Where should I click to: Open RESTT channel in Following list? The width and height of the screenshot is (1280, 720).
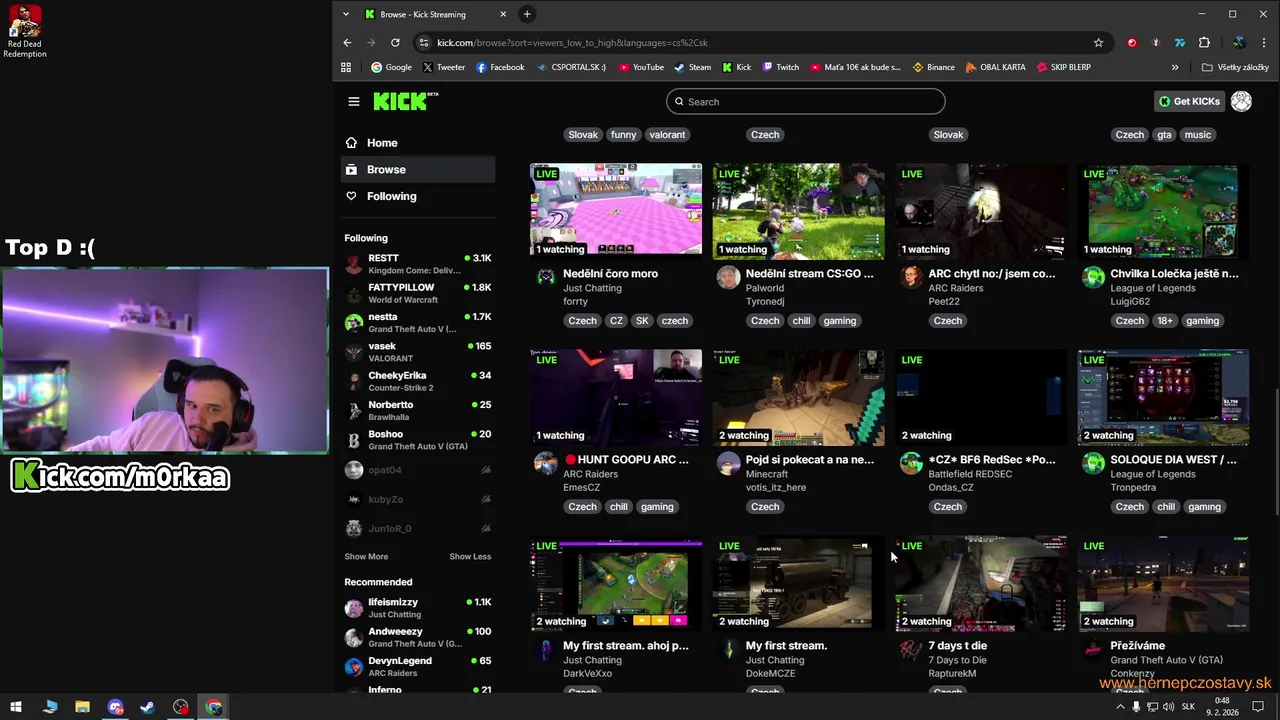(x=418, y=264)
